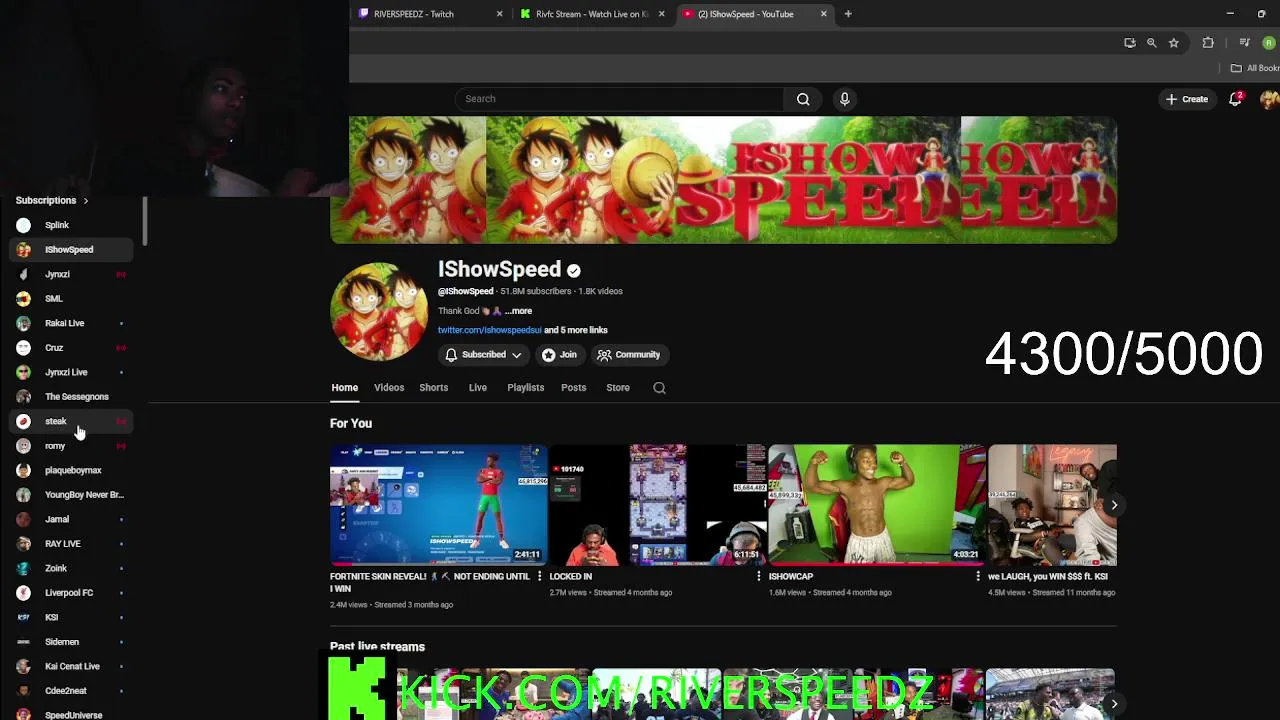1280x720 pixels.
Task: Open Chrome profile avatar R
Action: tap(1269, 43)
